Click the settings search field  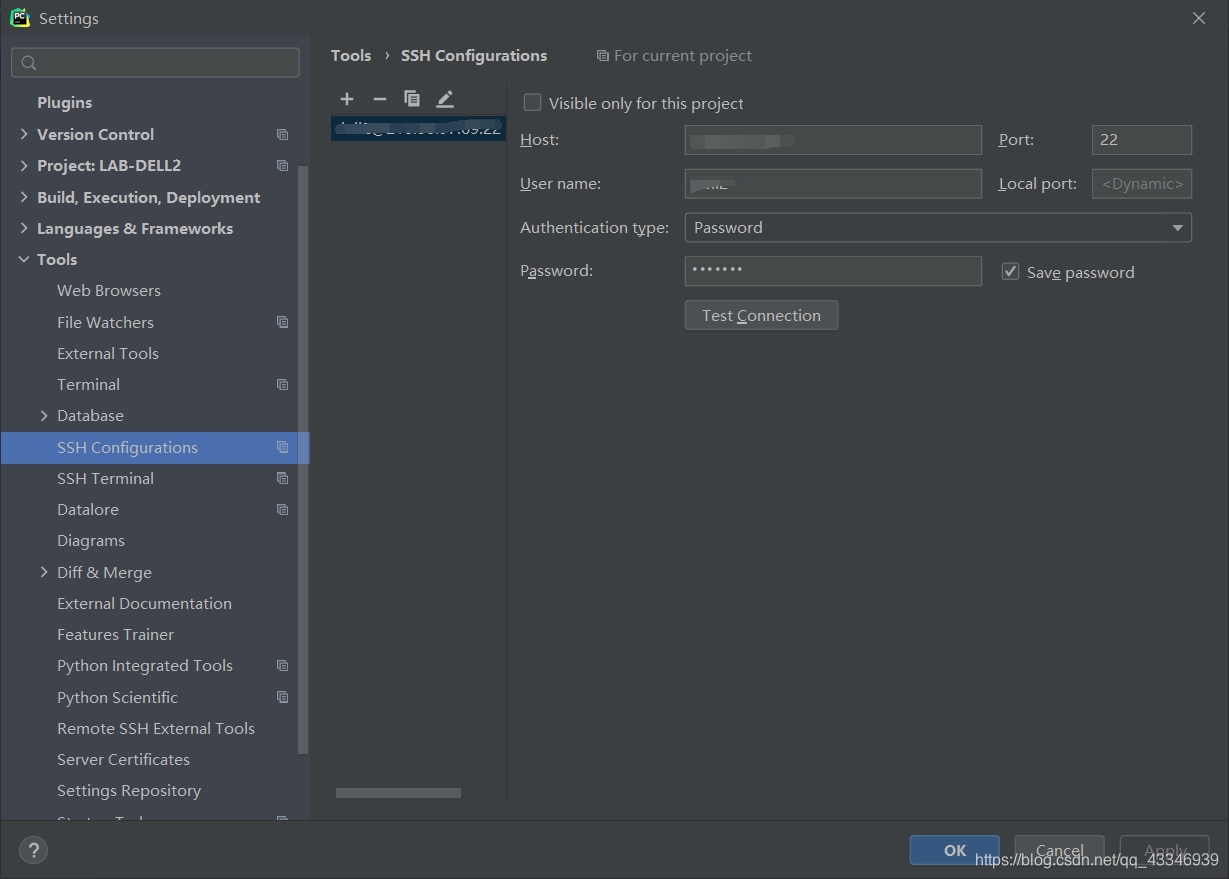tap(155, 62)
